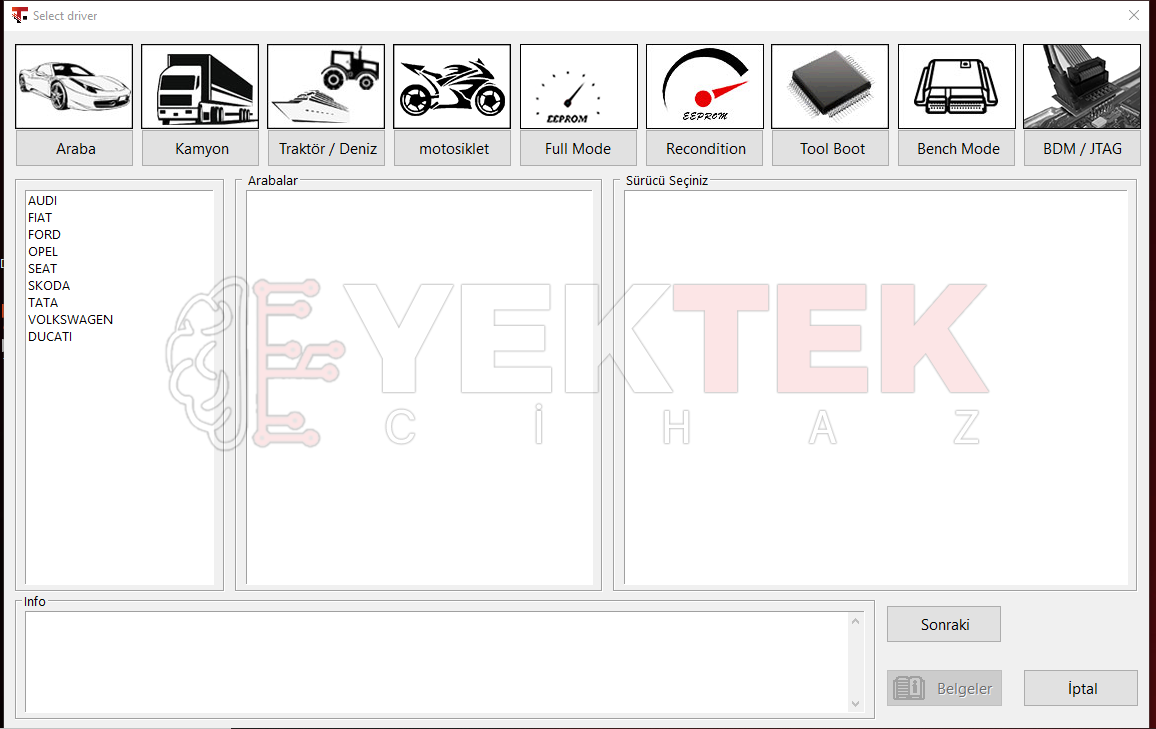Choose VOLKSWAGEN from the brand list
The height and width of the screenshot is (729, 1156).
[71, 319]
